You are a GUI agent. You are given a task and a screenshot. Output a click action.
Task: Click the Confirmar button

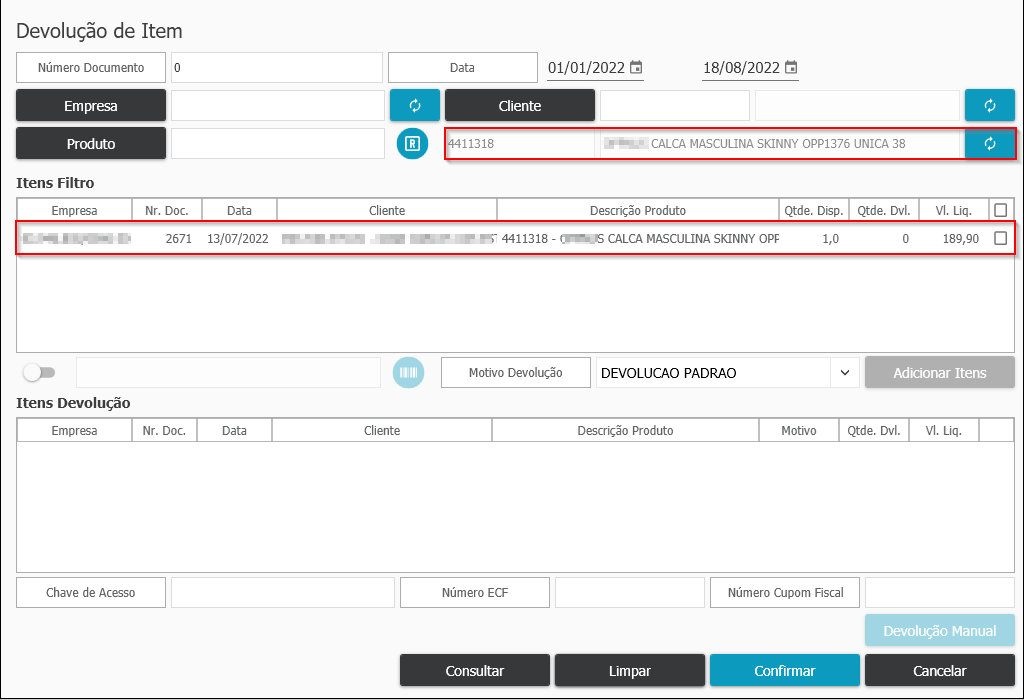click(784, 671)
